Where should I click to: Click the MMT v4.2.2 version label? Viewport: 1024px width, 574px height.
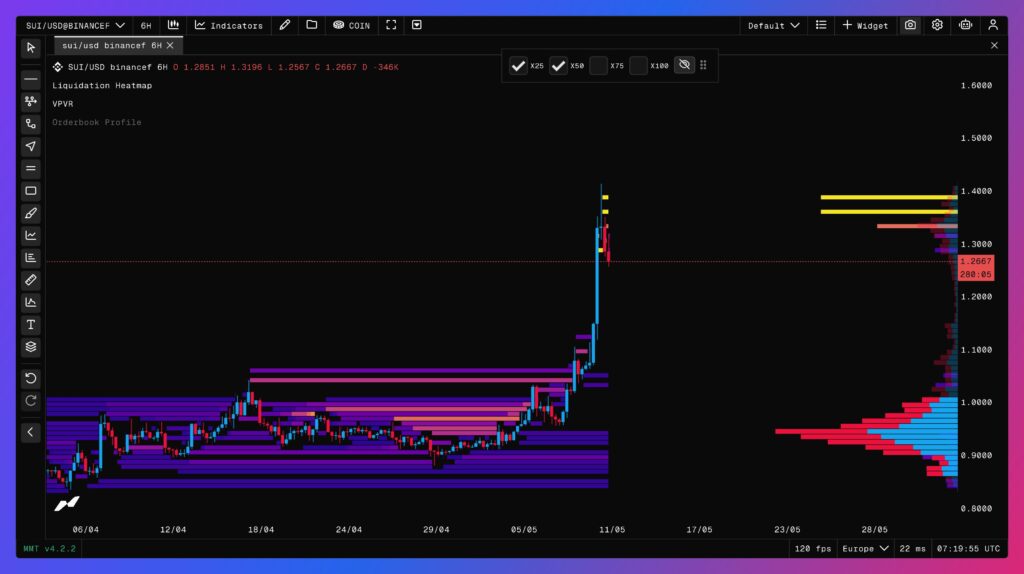[50, 549]
